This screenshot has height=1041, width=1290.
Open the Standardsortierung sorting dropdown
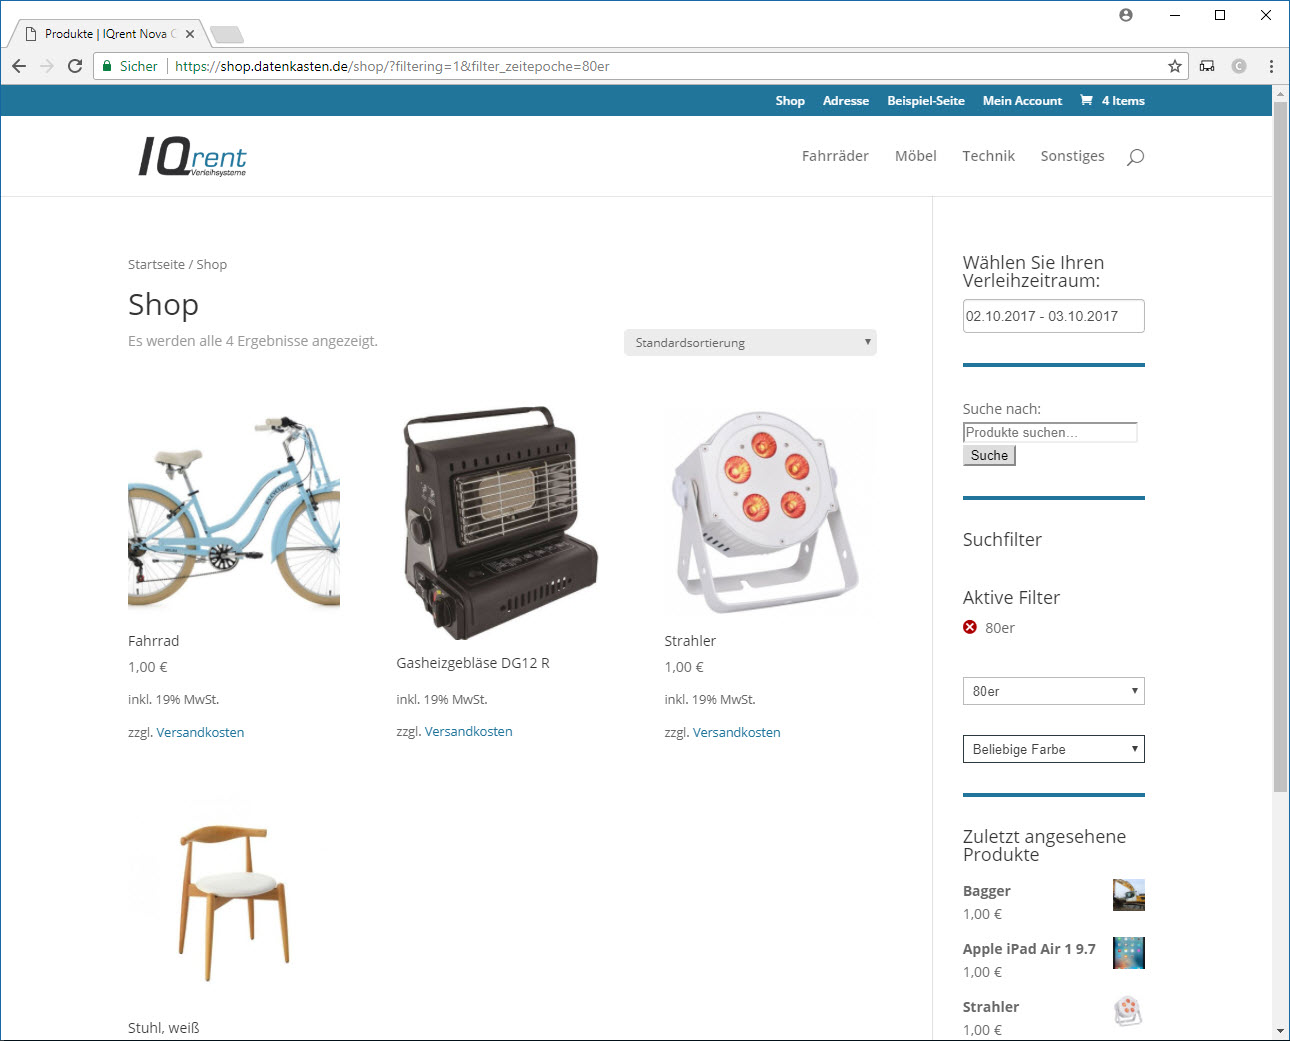(x=750, y=342)
